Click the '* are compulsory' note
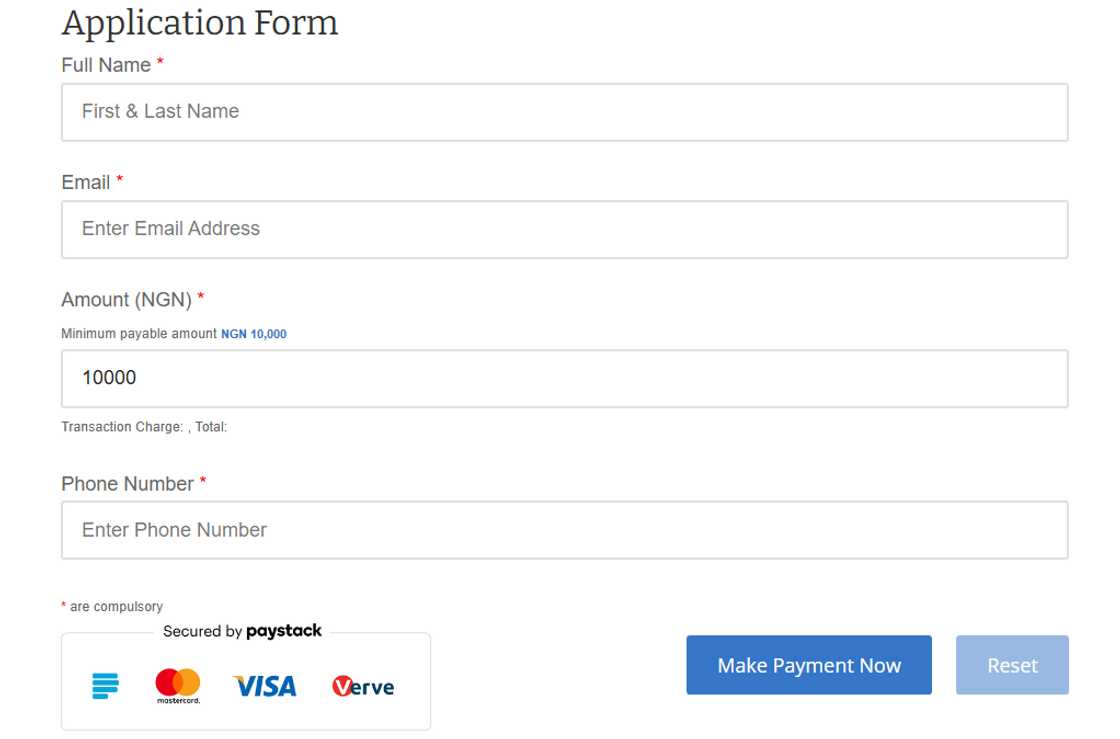Image resolution: width=1120 pixels, height=739 pixels. point(112,606)
